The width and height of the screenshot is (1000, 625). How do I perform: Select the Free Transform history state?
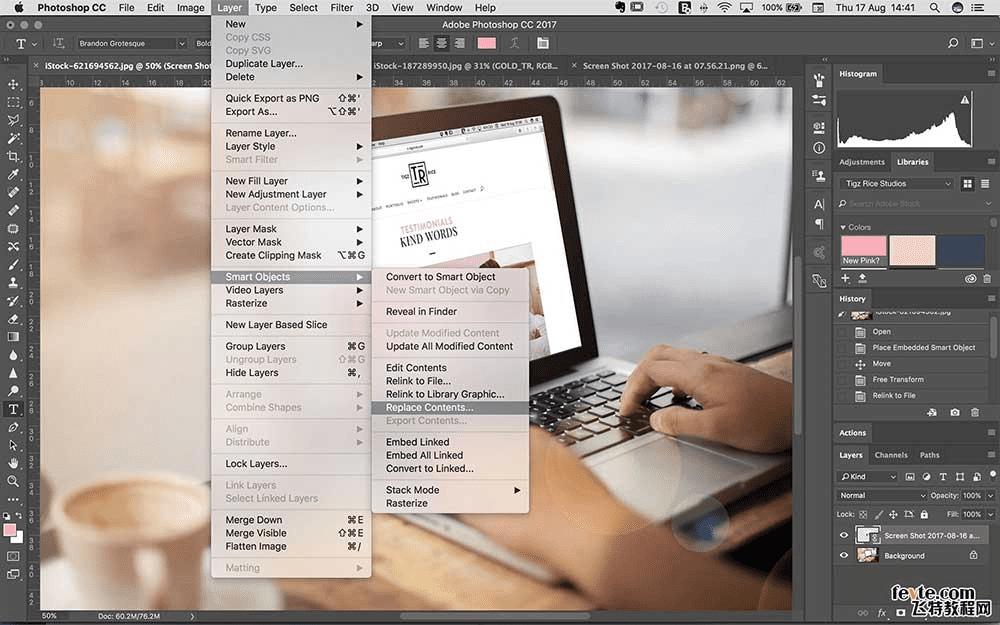pos(898,380)
